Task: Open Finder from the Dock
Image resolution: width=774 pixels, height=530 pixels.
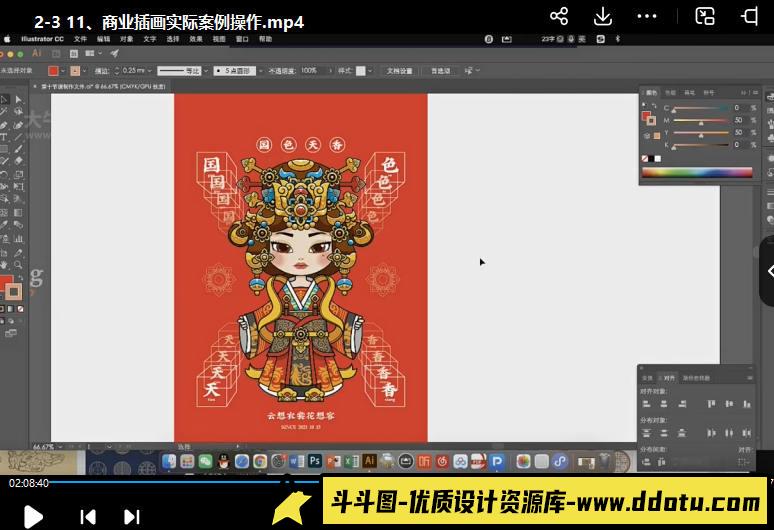Action: click(169, 461)
